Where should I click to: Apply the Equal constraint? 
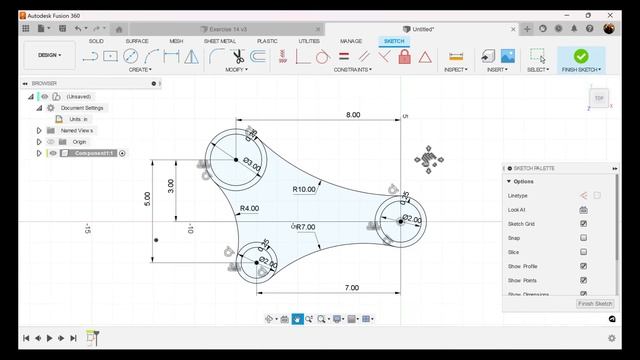(344, 56)
